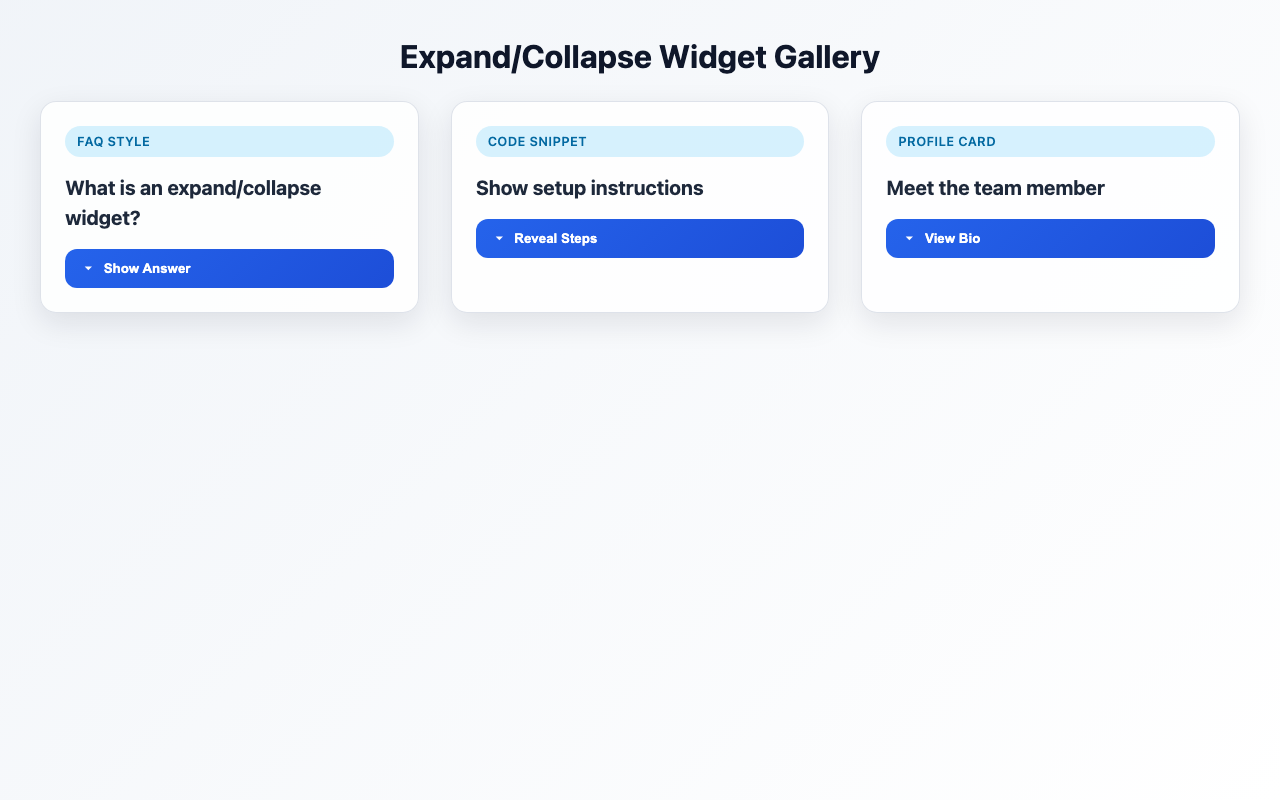Expand the setup steps with Reveal Steps
This screenshot has height=800, width=1280.
pos(639,239)
